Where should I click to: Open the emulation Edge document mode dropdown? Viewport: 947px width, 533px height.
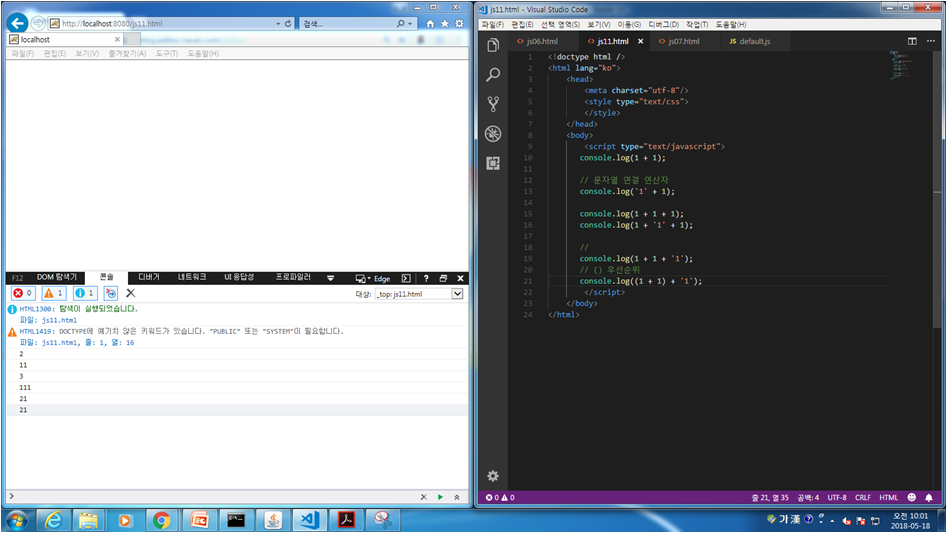[373, 278]
